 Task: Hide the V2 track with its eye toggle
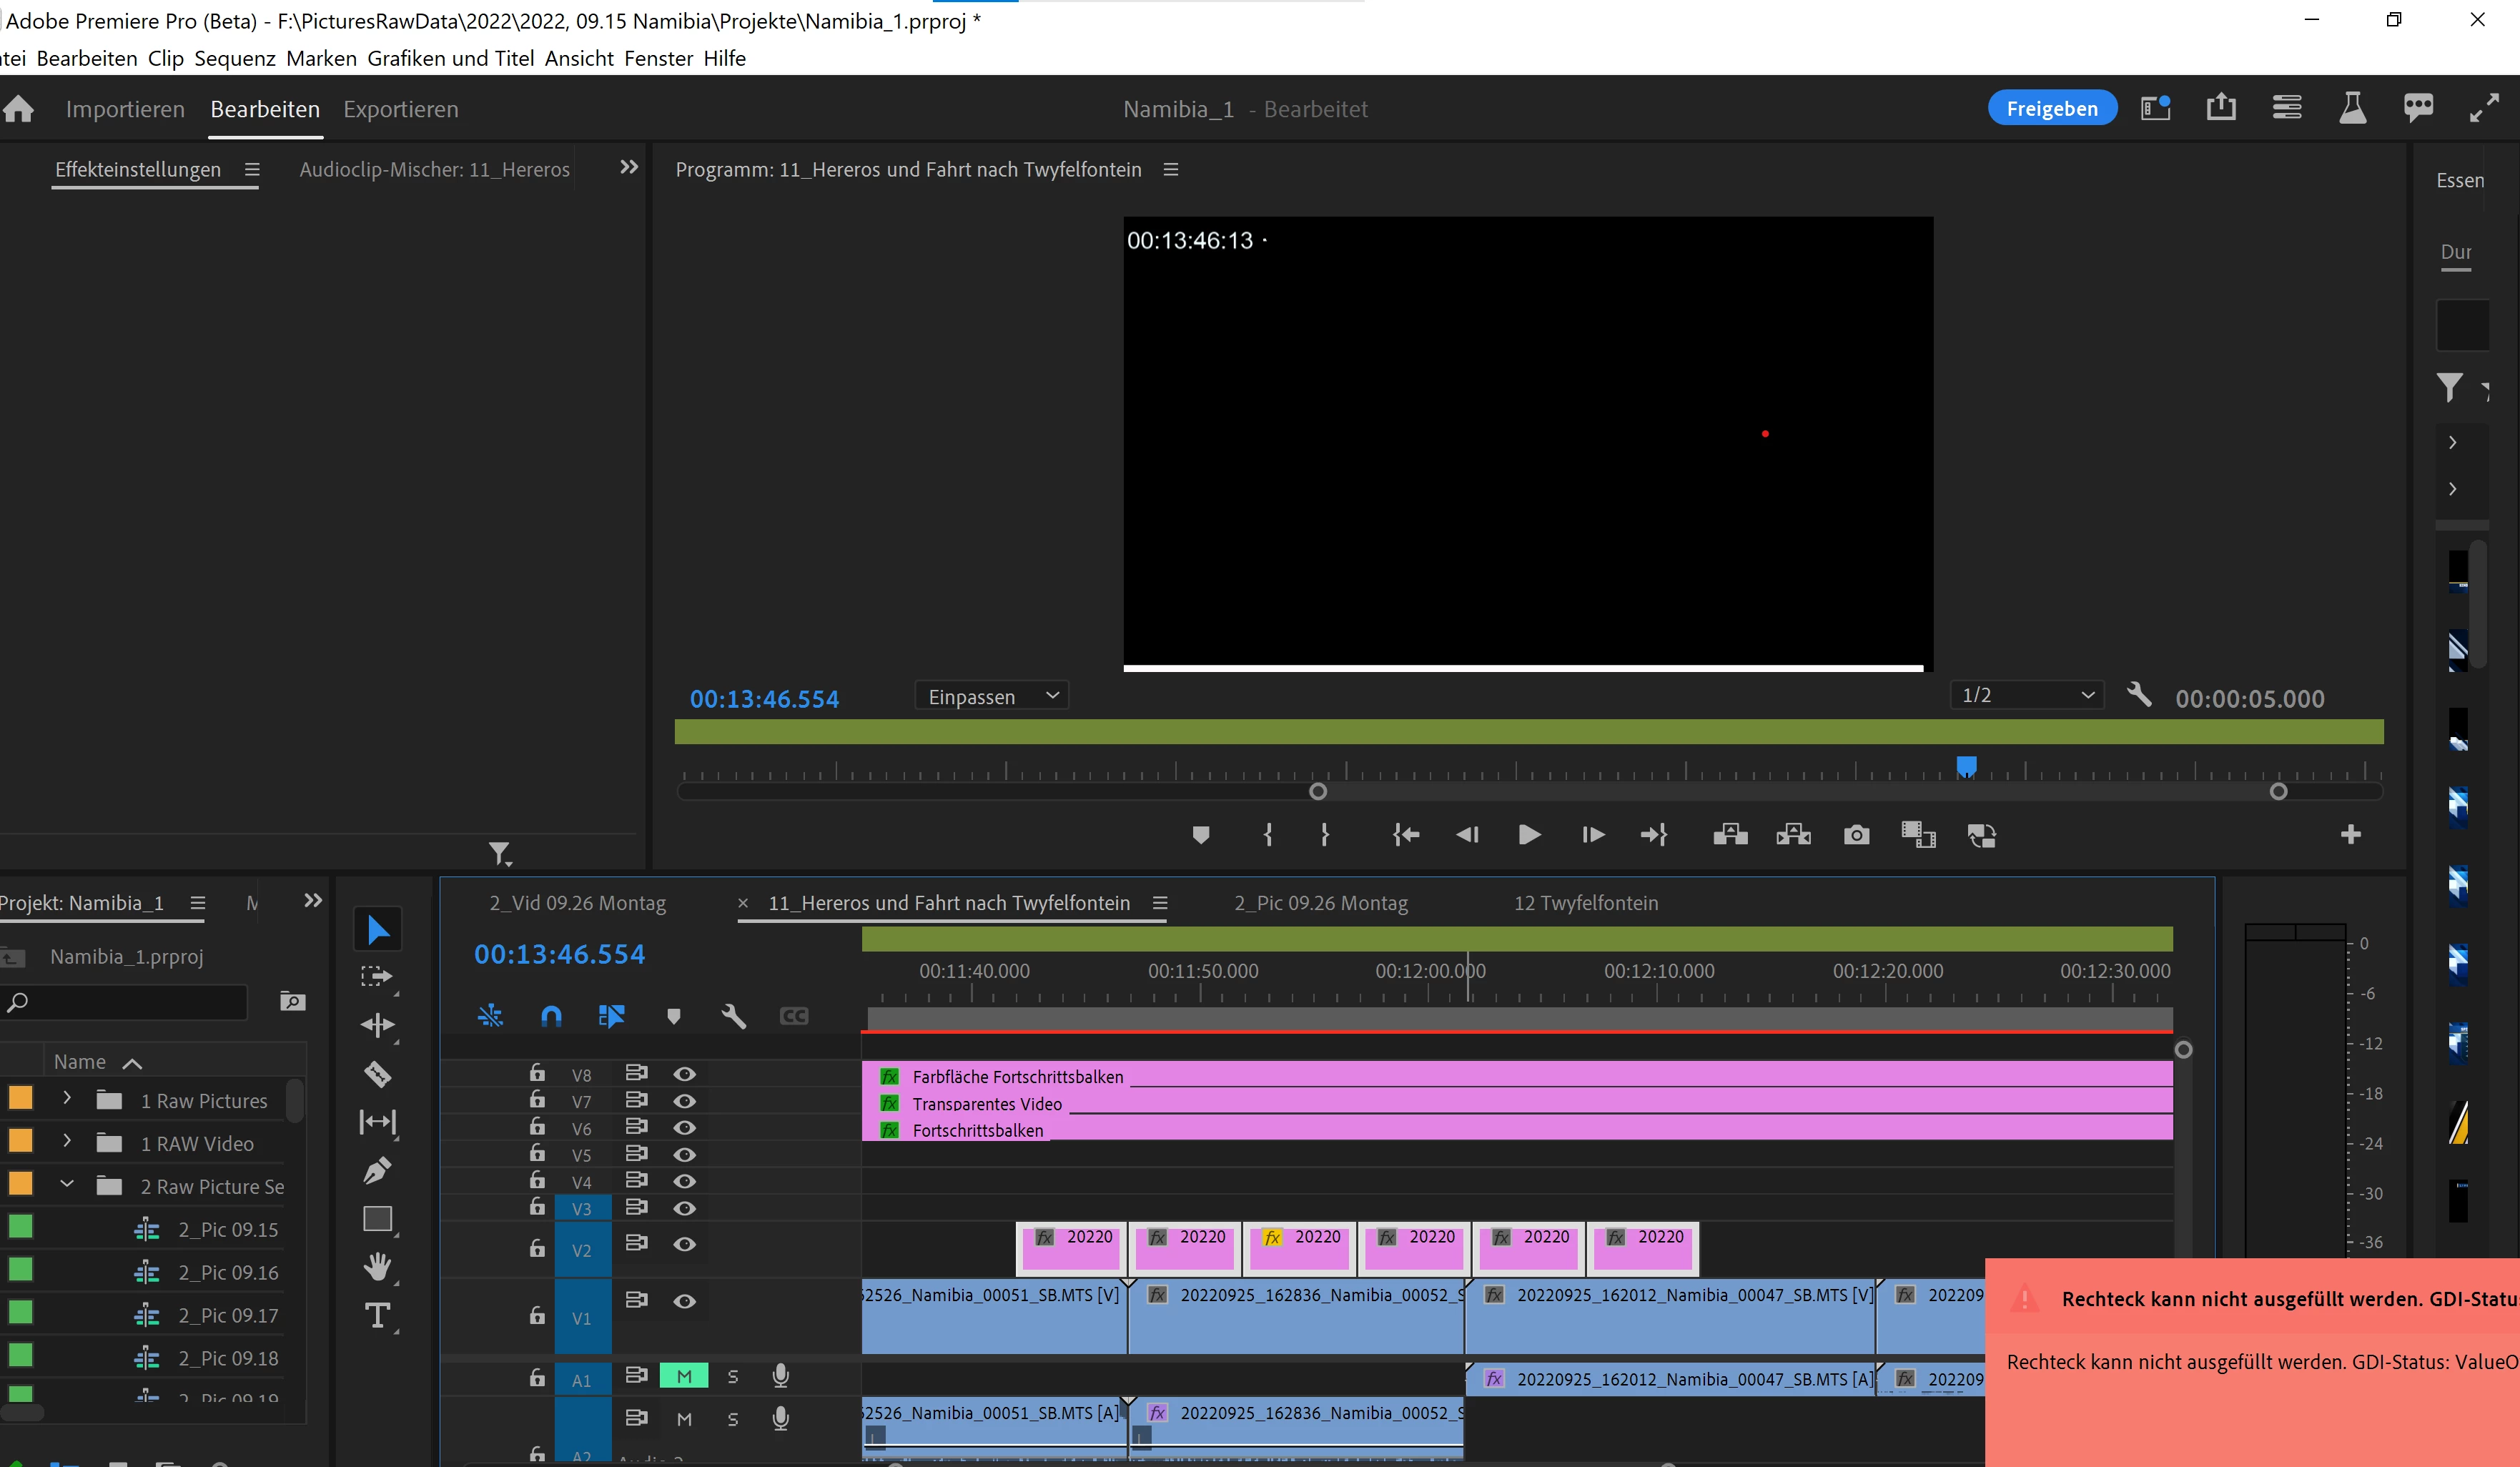pos(684,1245)
